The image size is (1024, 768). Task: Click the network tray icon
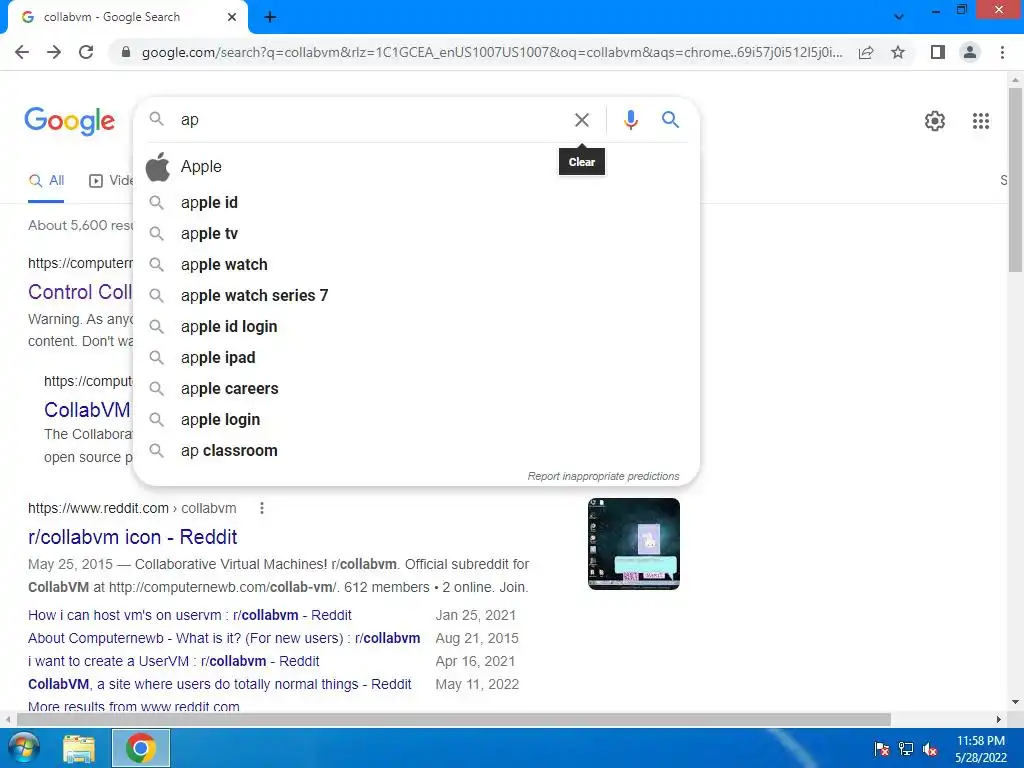coord(906,749)
